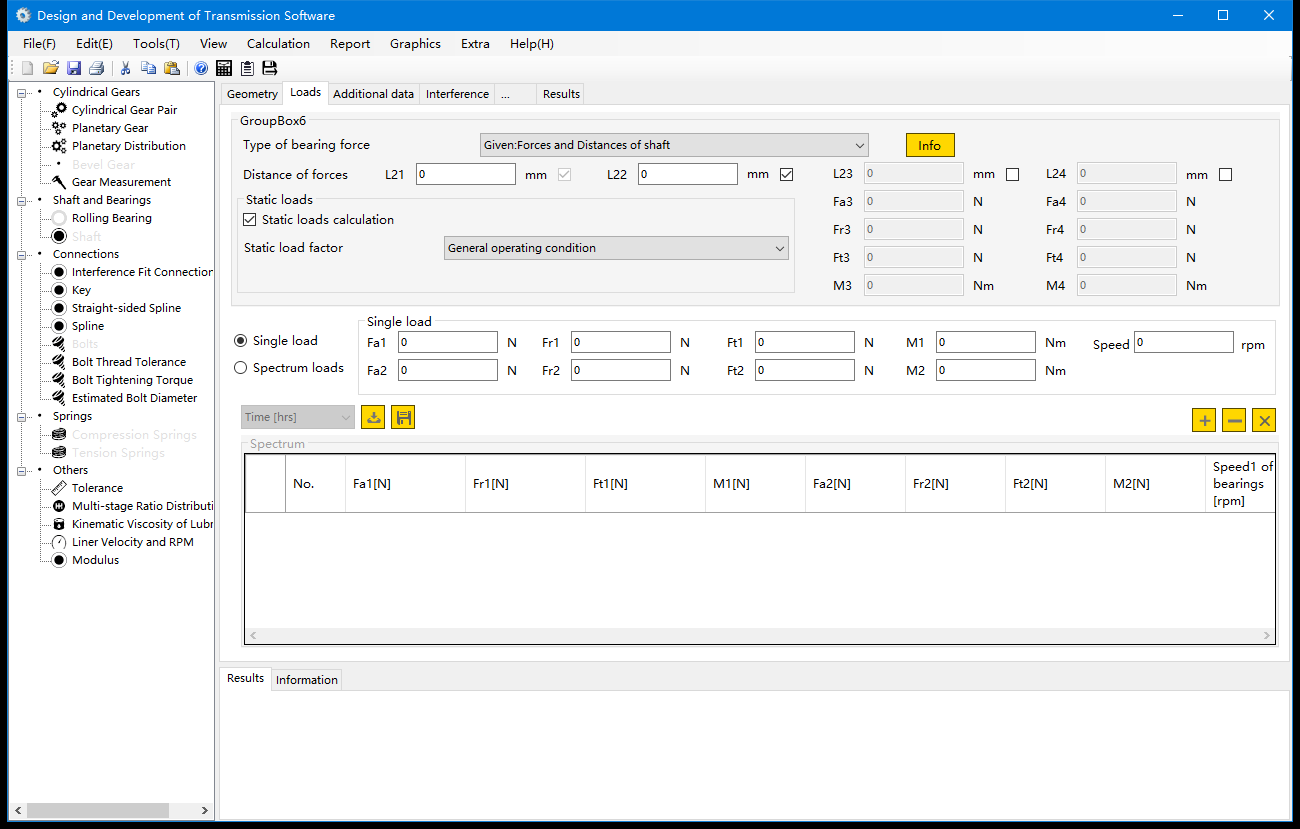Open the Graphics menu

[415, 44]
